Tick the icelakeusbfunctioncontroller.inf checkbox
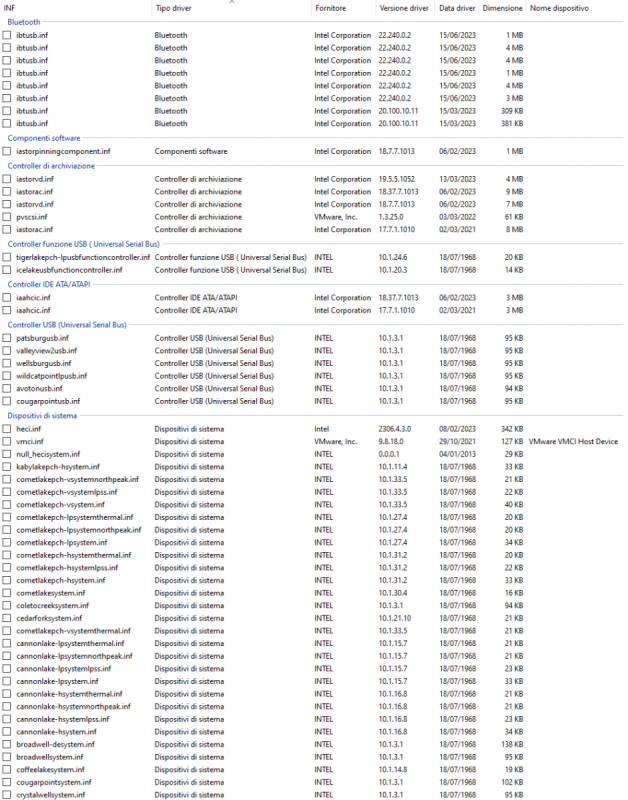Viewport: 628px width, 800px height. coord(7,270)
